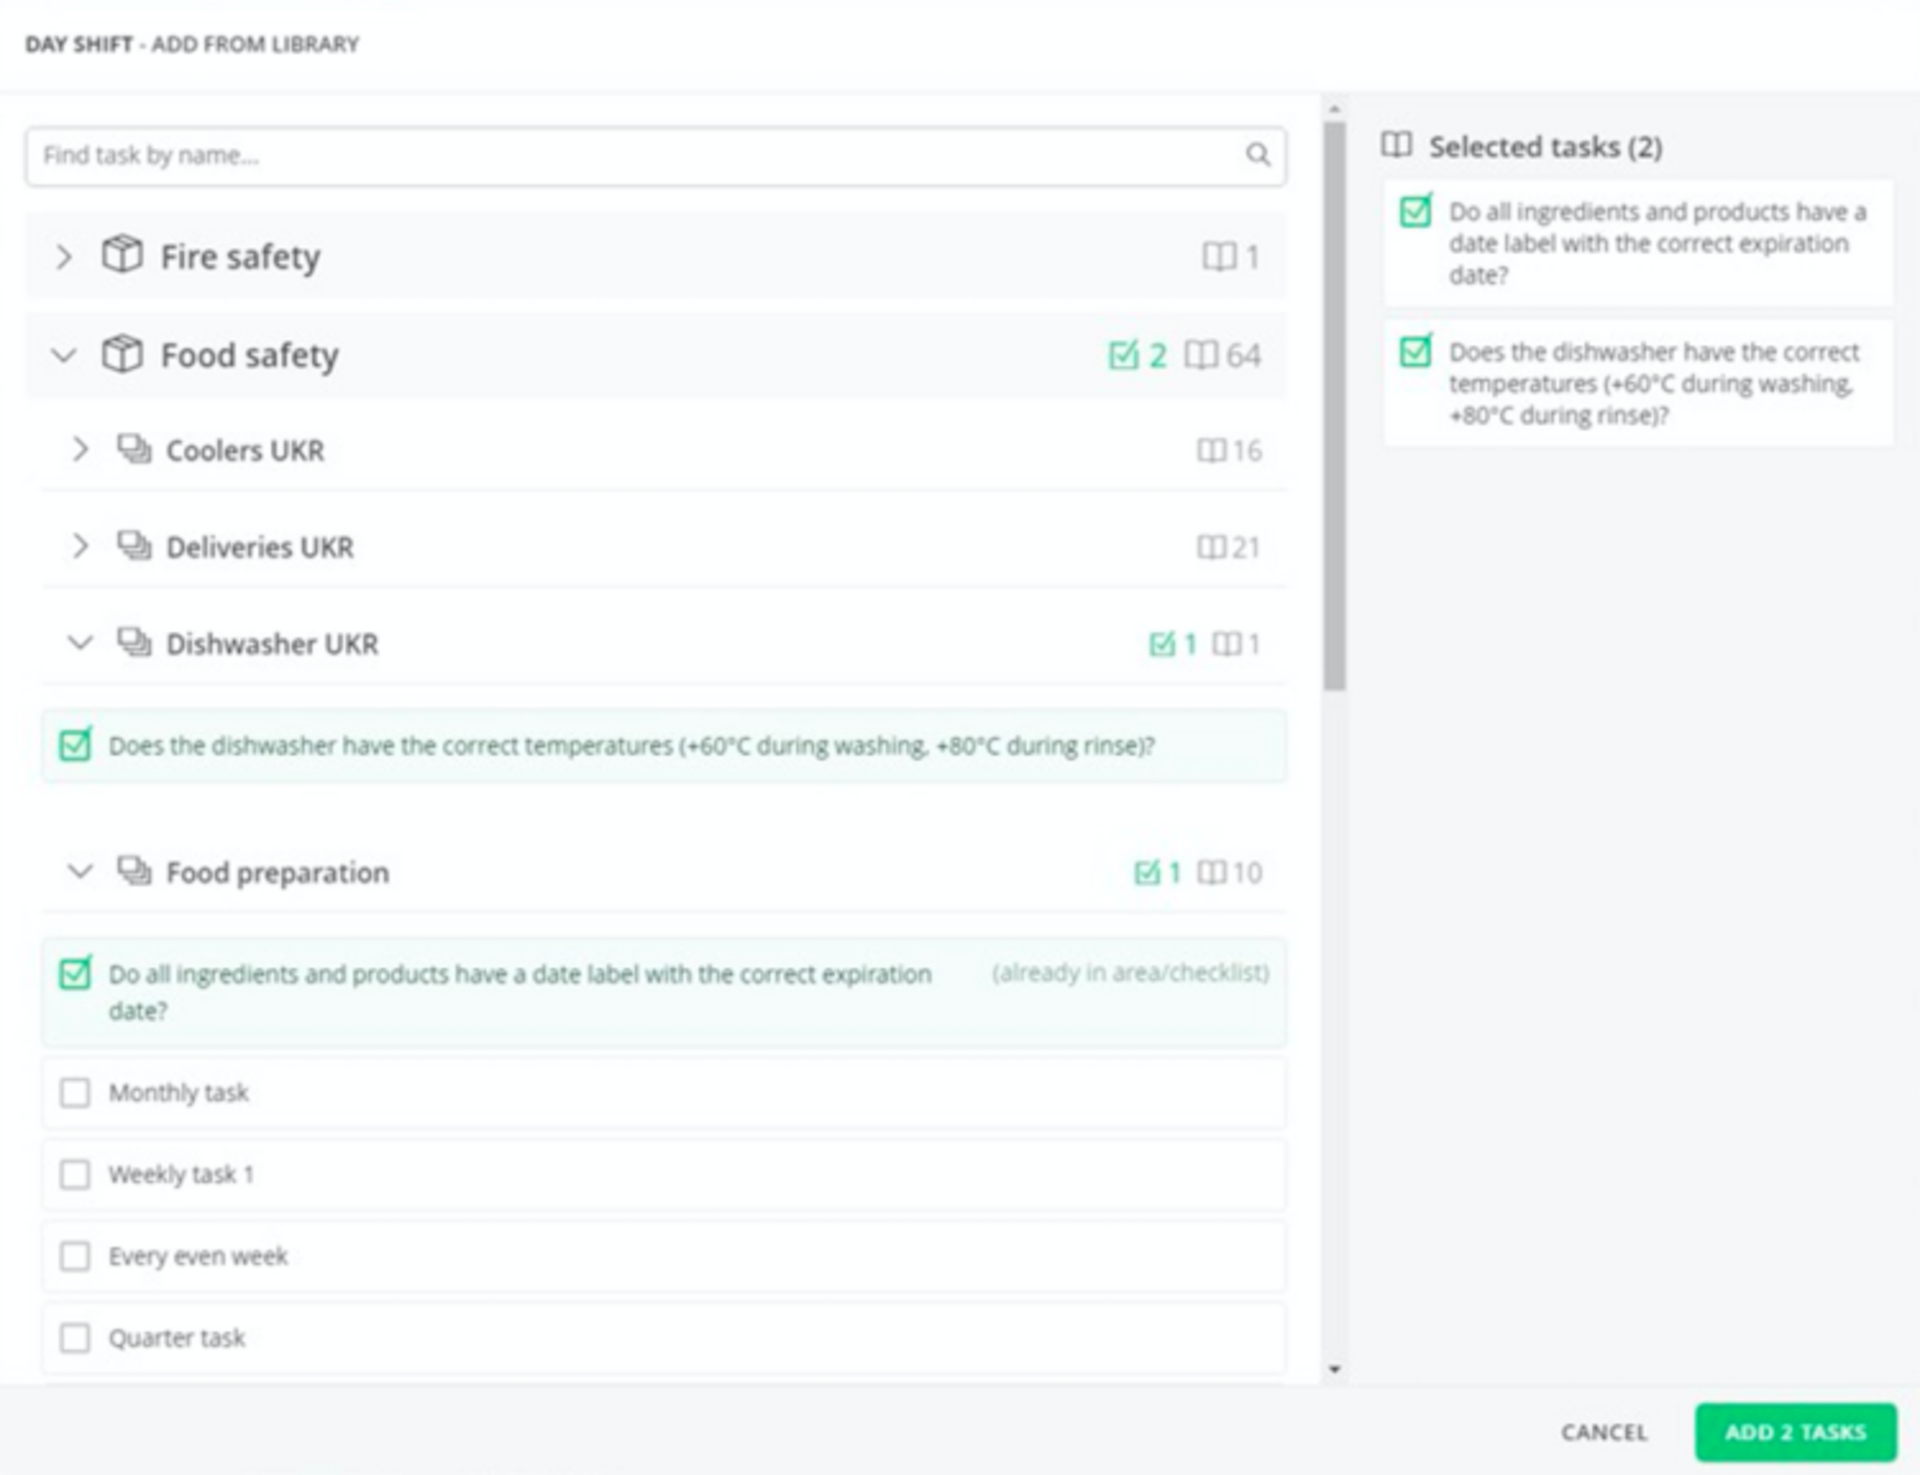1920x1475 pixels.
Task: Click the Selected tasks book icon
Action: [x=1396, y=146]
